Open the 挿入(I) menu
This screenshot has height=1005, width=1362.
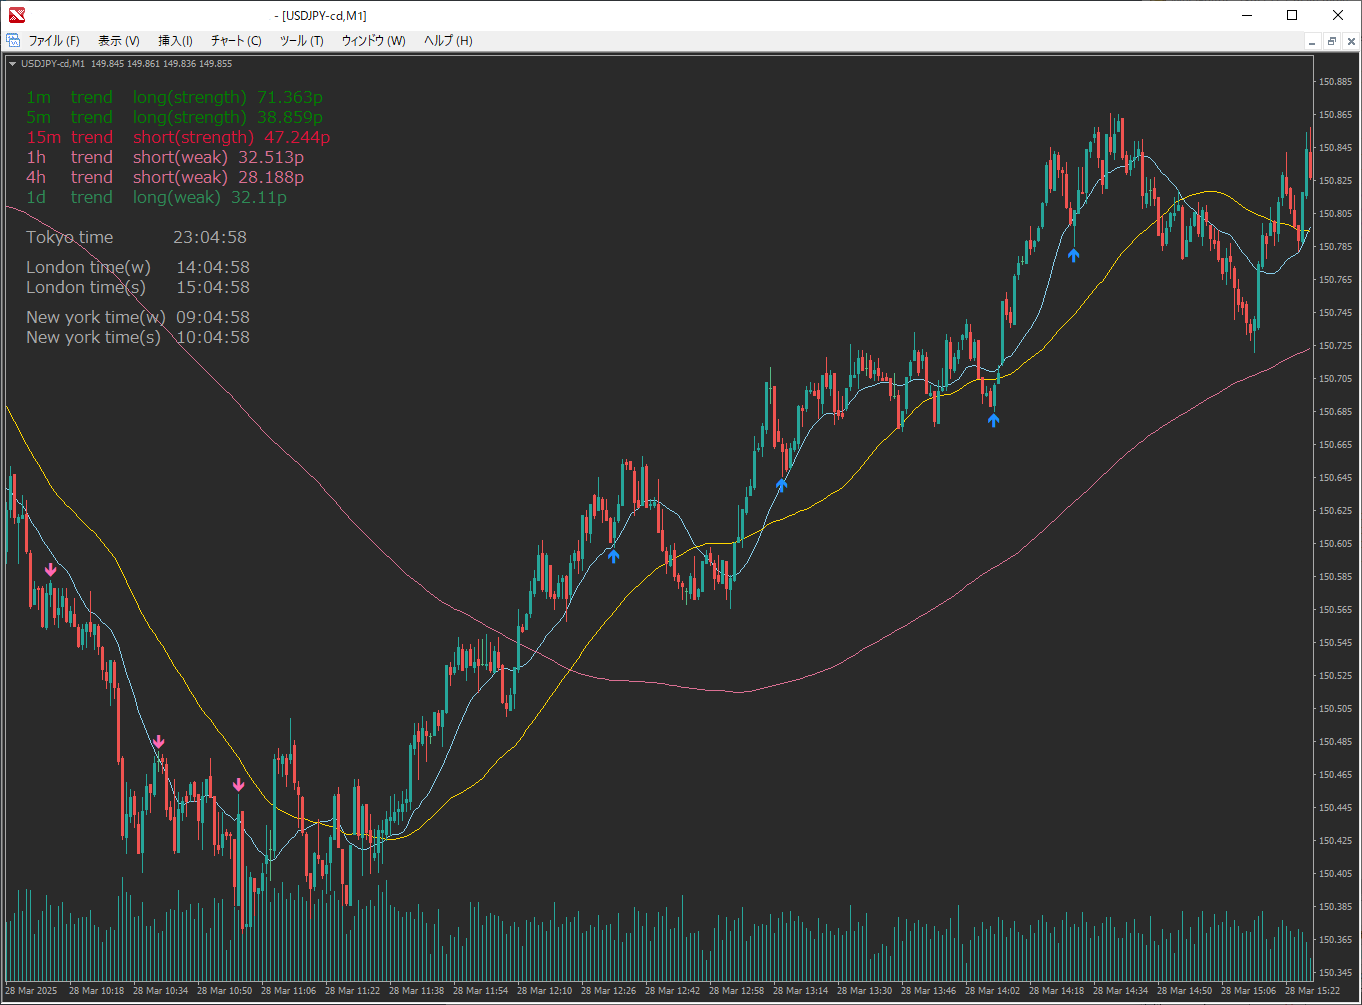tap(175, 41)
